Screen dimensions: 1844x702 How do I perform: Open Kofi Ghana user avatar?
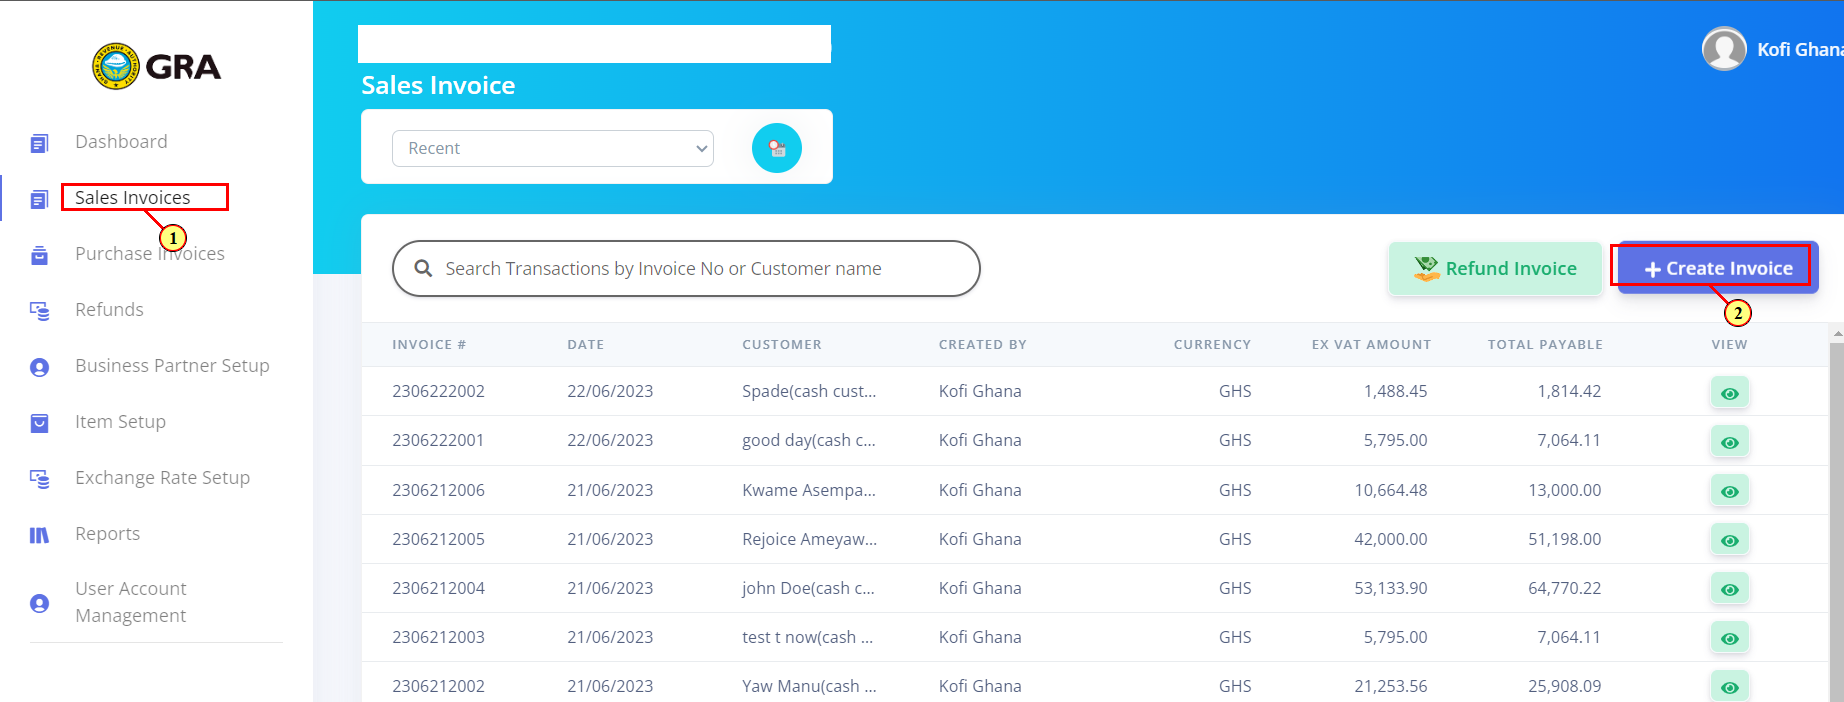point(1724,49)
